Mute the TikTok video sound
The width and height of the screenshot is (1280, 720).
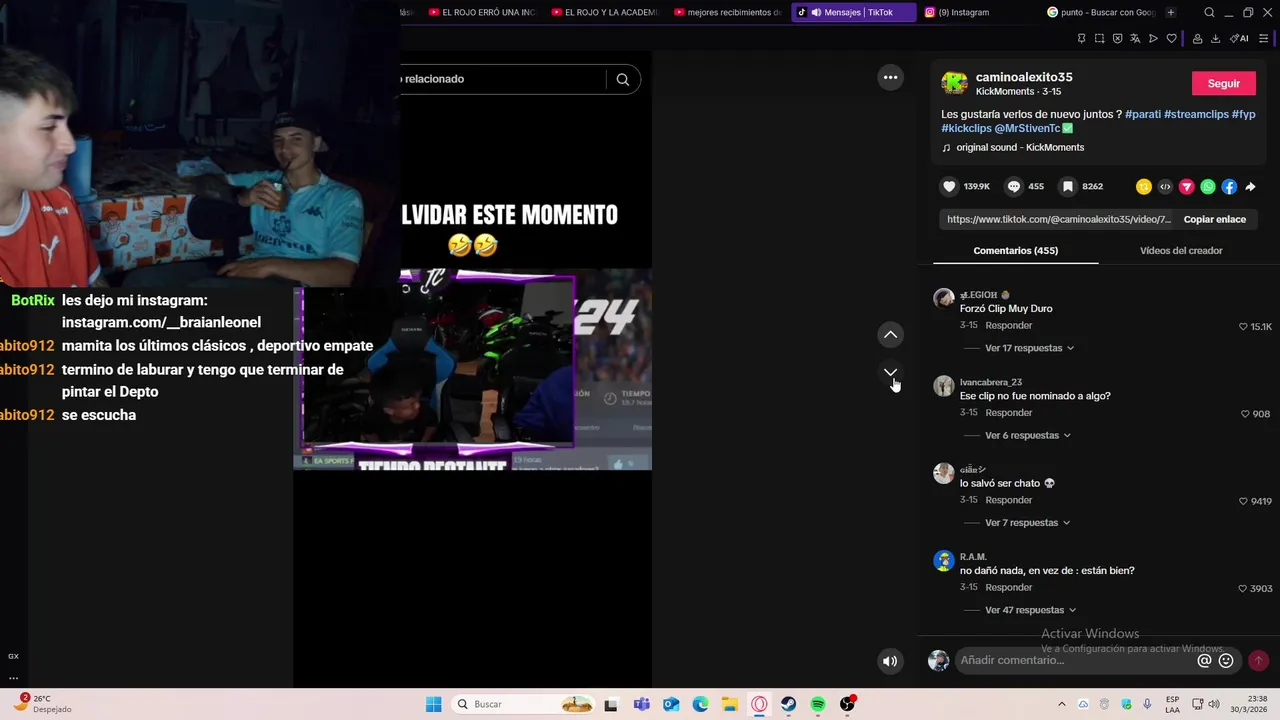coord(890,661)
